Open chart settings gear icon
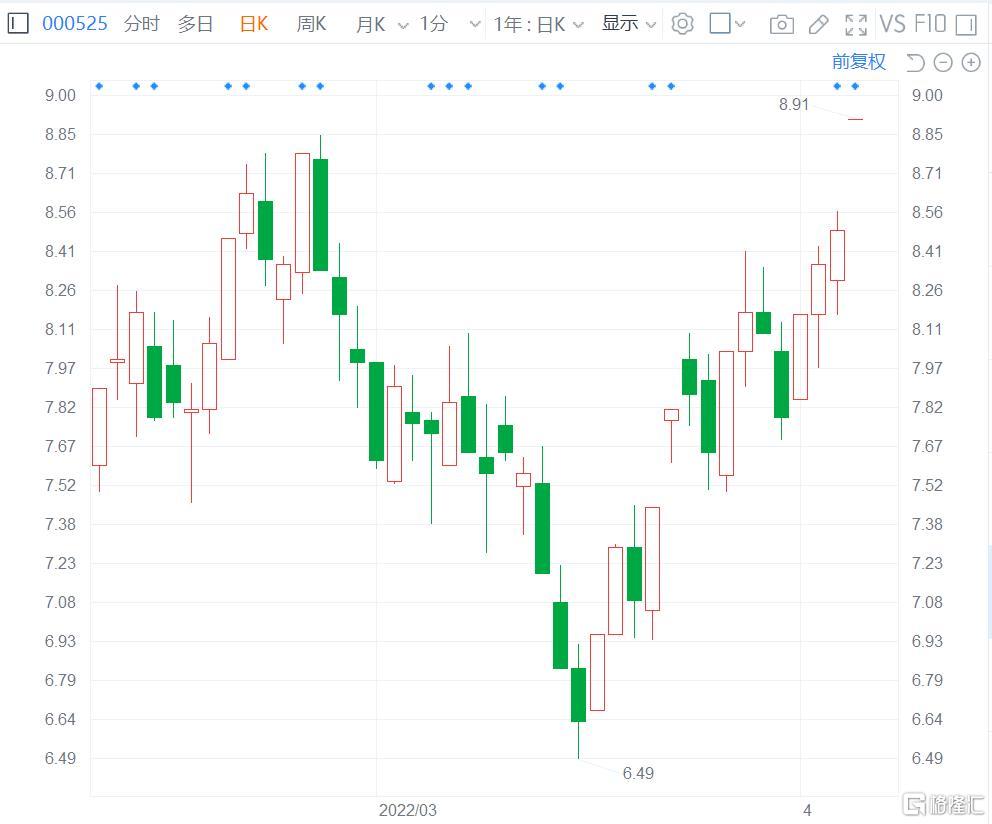Screen dimensions: 992x824 point(683,24)
